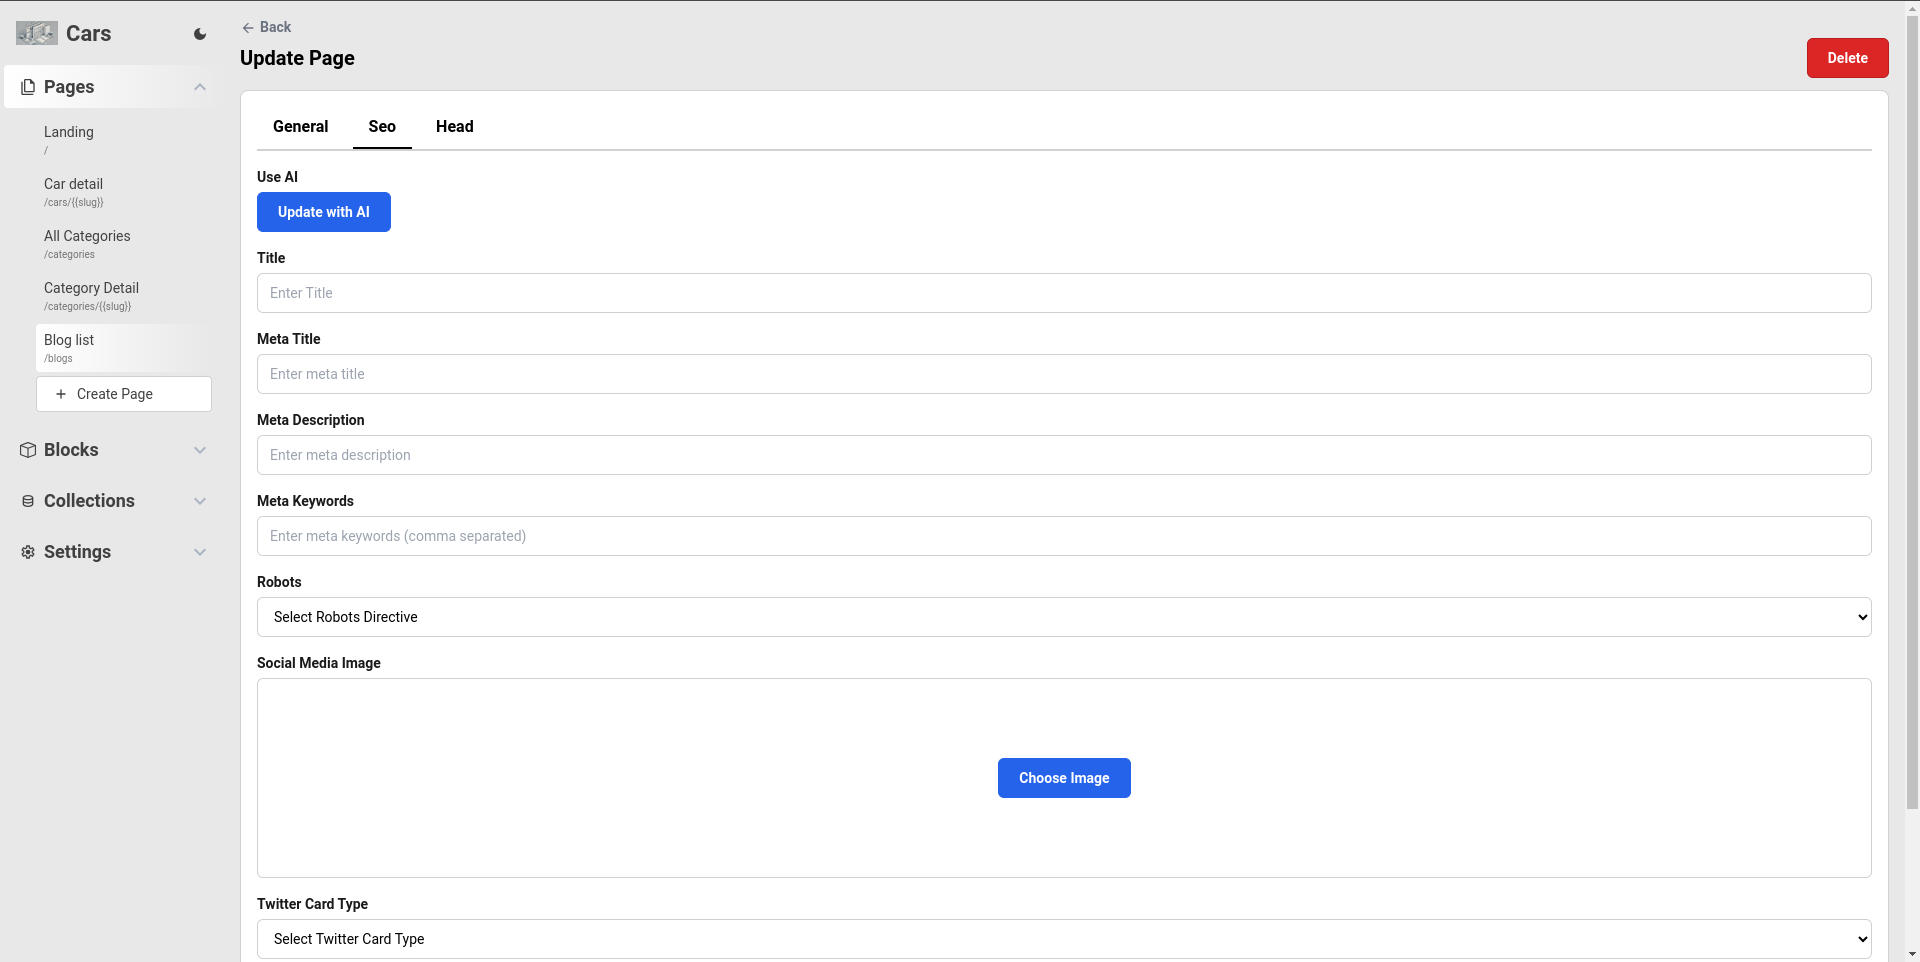
Task: Click the Blocks cube icon
Action: click(28, 450)
